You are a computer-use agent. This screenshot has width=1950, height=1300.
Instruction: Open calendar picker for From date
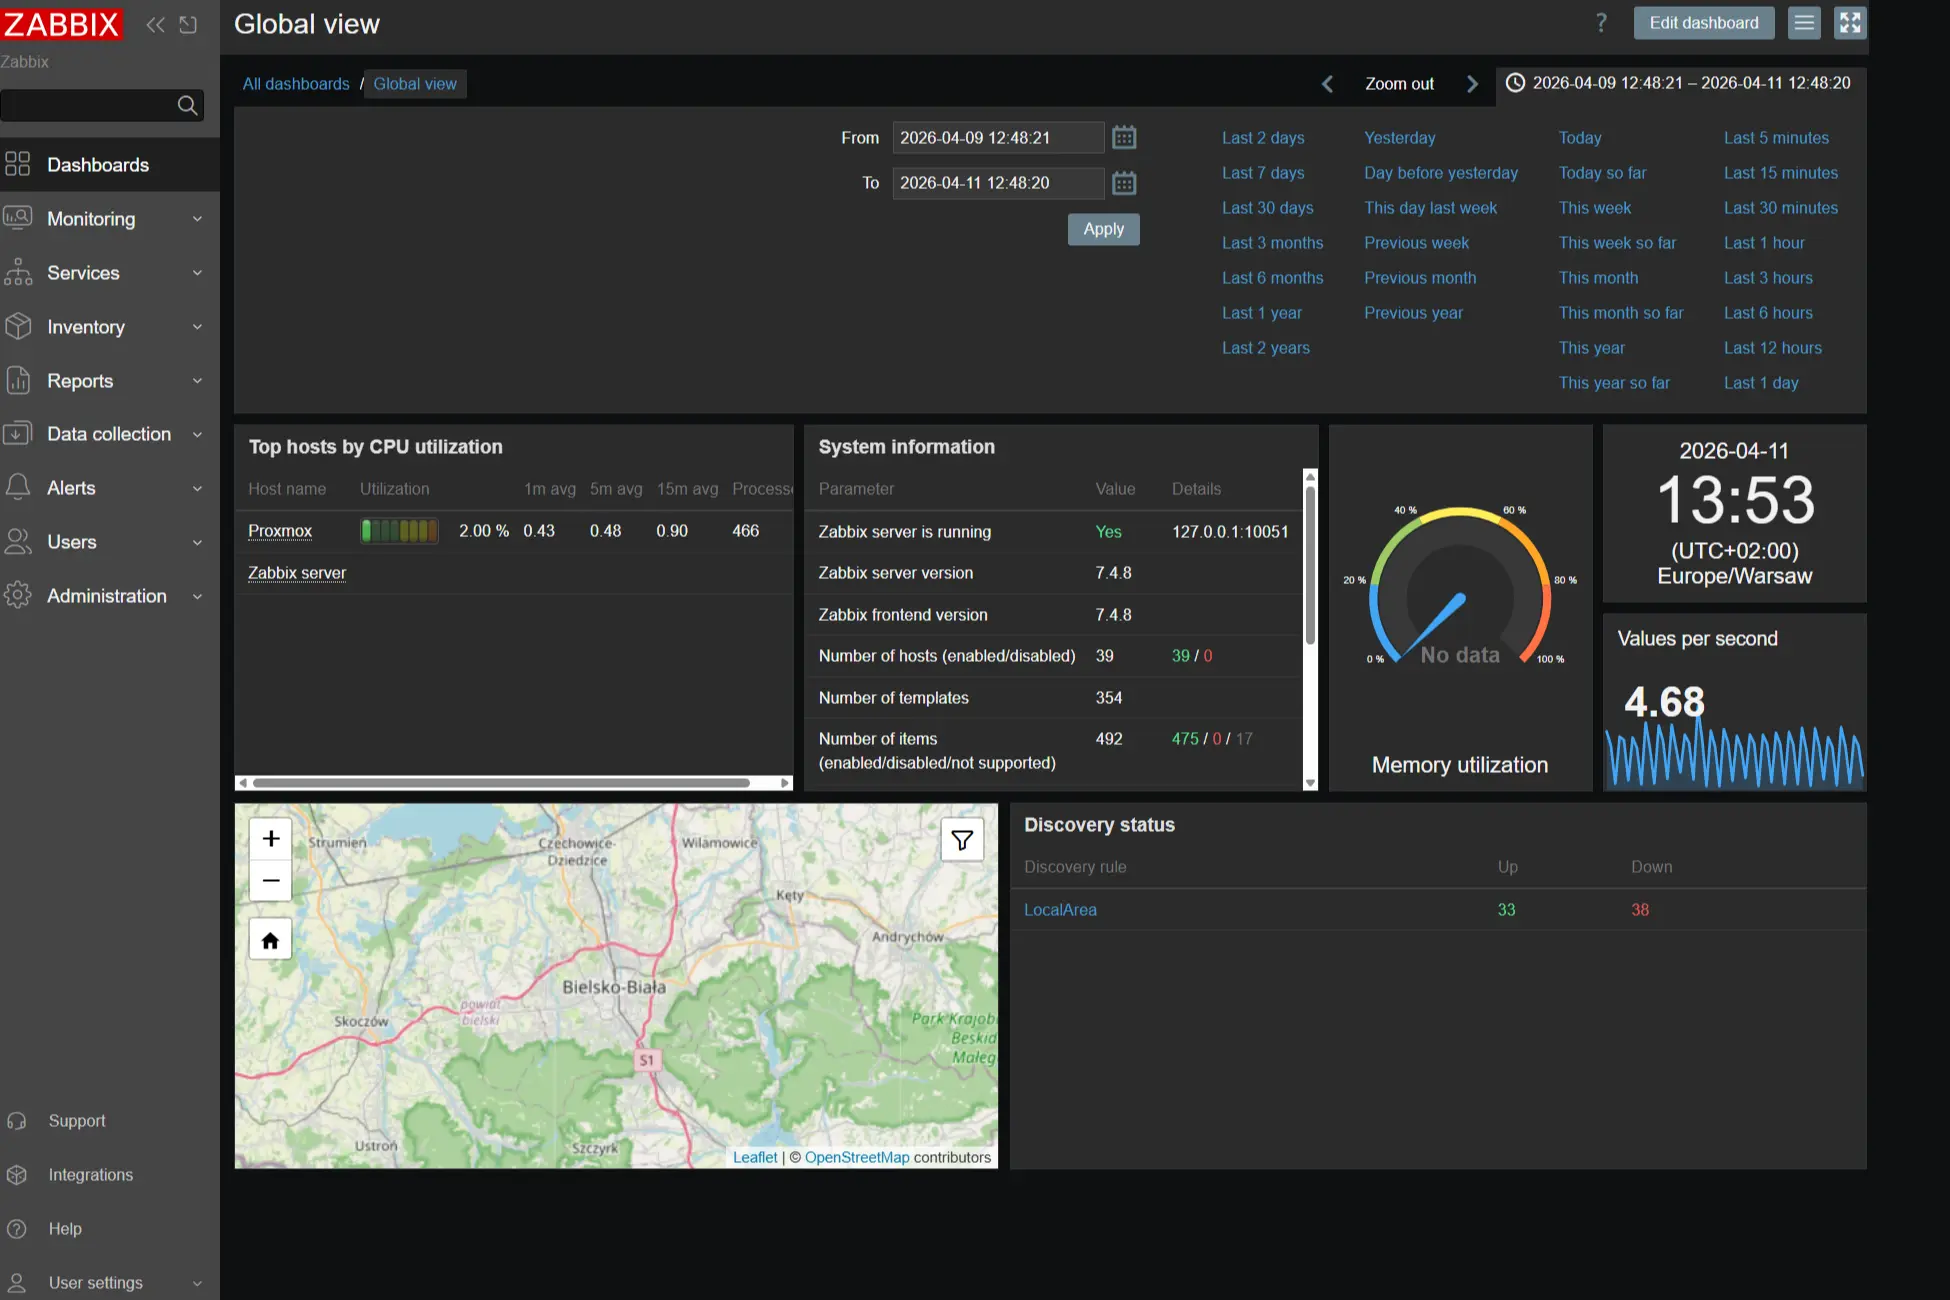(1123, 137)
